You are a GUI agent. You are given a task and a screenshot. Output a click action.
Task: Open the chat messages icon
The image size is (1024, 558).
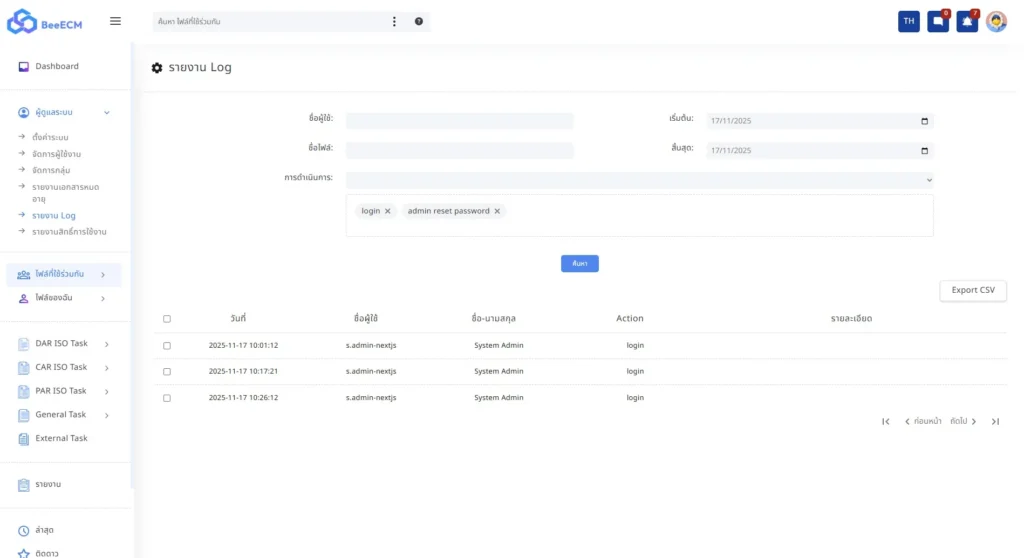(937, 21)
